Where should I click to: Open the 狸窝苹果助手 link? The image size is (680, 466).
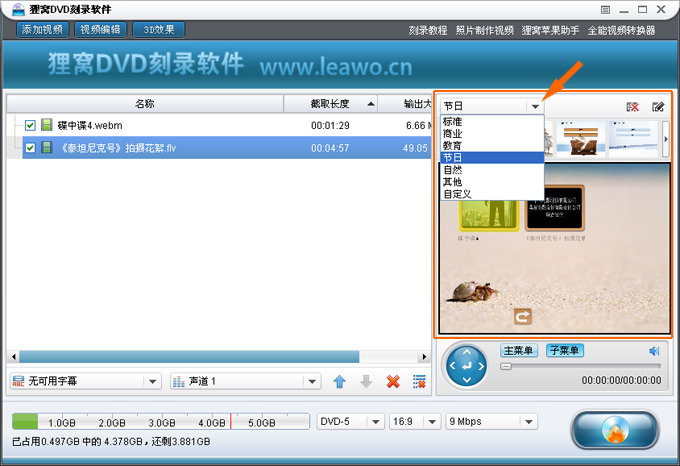point(550,30)
